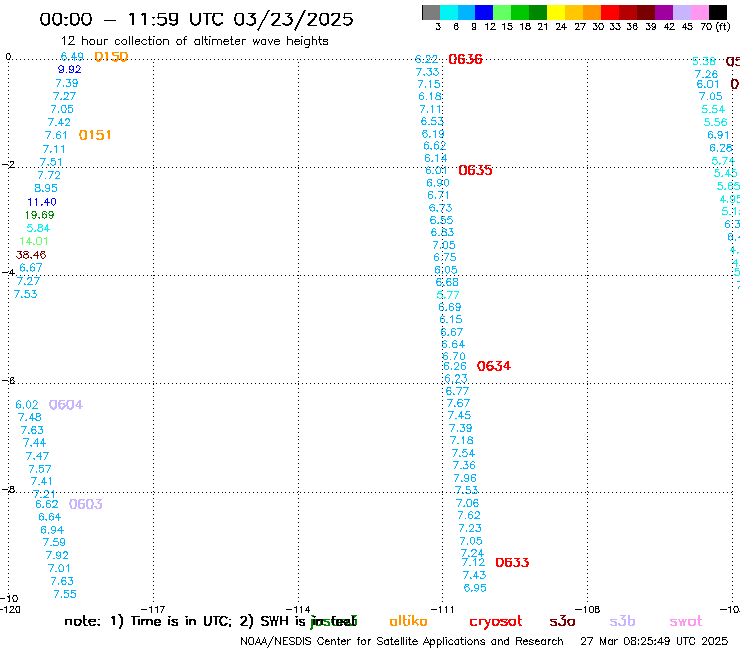Click the orange swatch labeled 30

592,12
